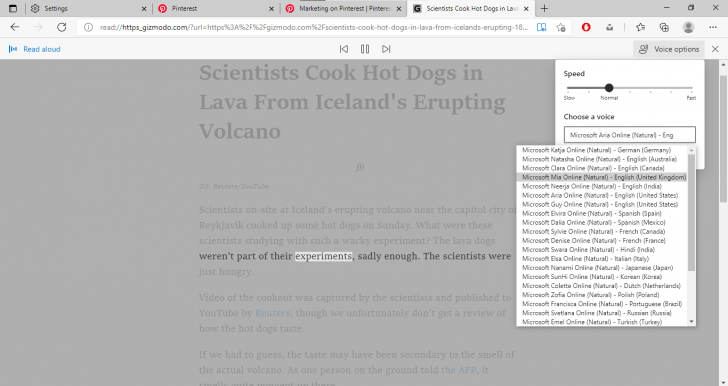Open the Opera red extension icon
Screen dimensions: 728x386
[x=586, y=27]
